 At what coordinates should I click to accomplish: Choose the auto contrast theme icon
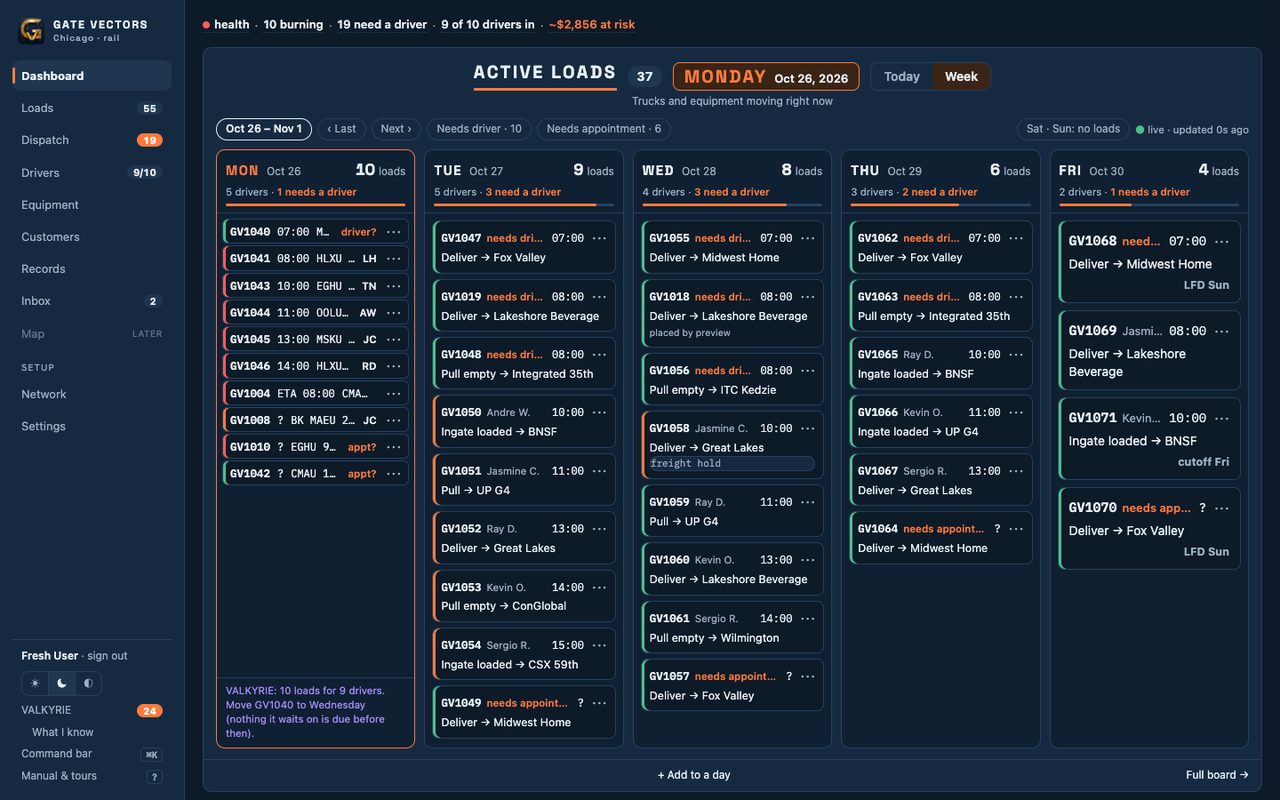tap(88, 683)
